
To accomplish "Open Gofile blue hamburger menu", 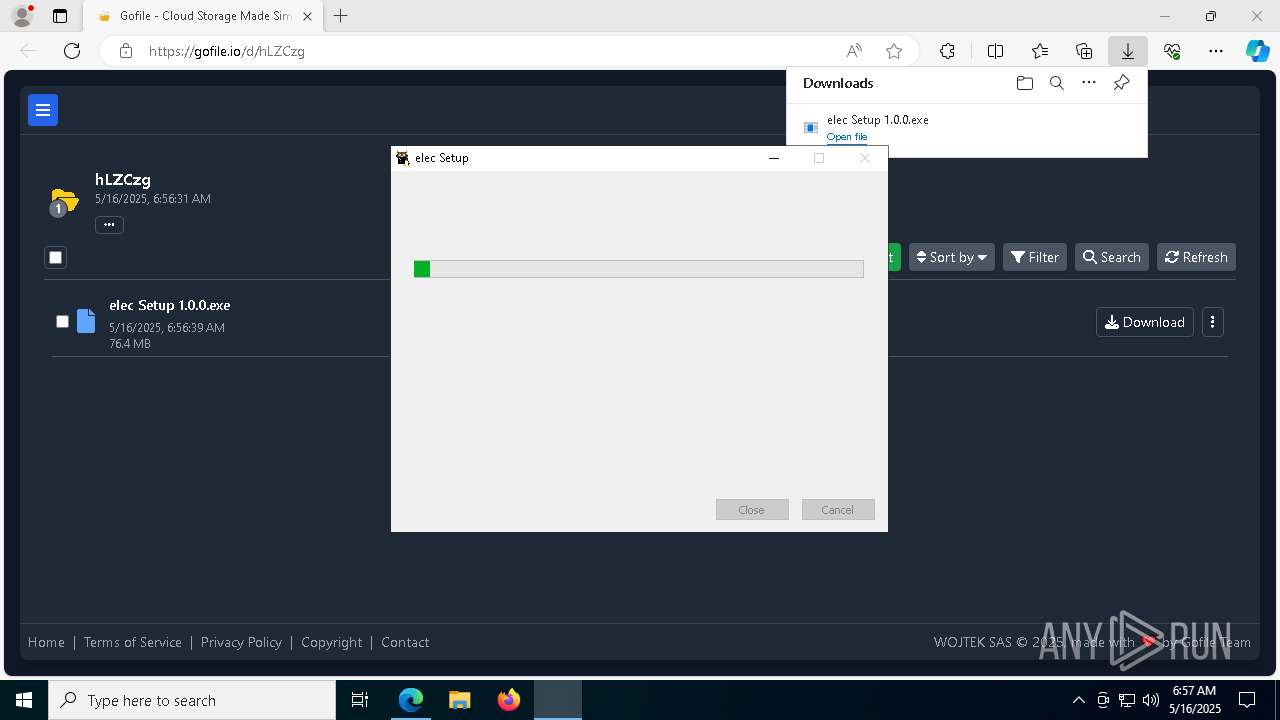I will (x=43, y=110).
